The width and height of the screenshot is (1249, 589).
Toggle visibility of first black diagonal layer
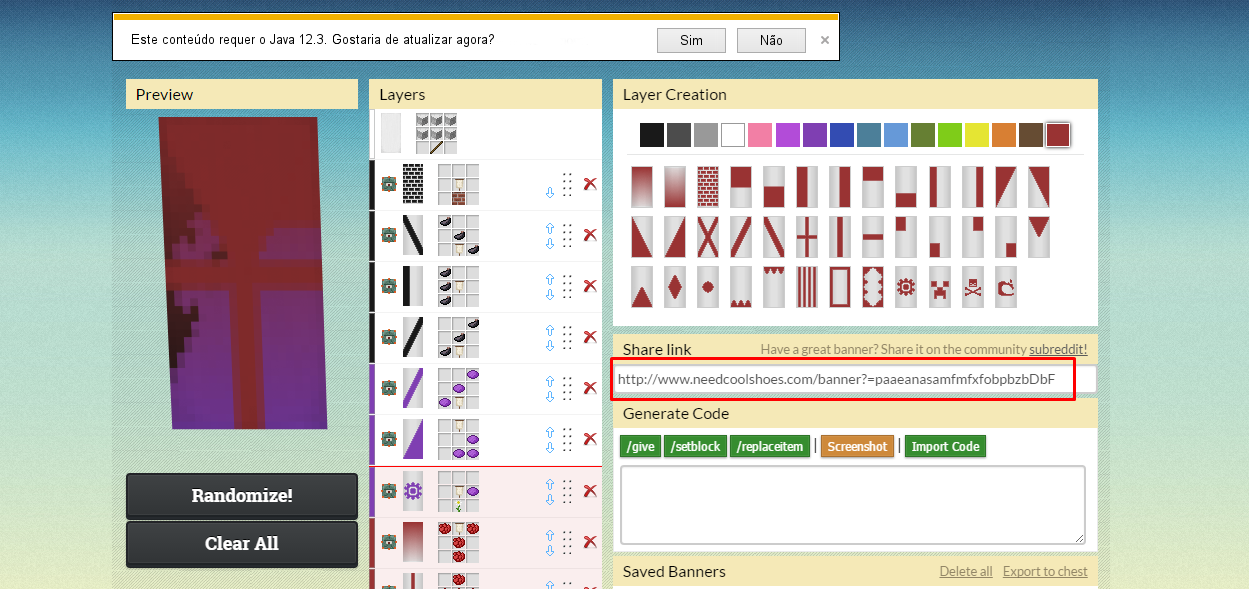coord(388,235)
